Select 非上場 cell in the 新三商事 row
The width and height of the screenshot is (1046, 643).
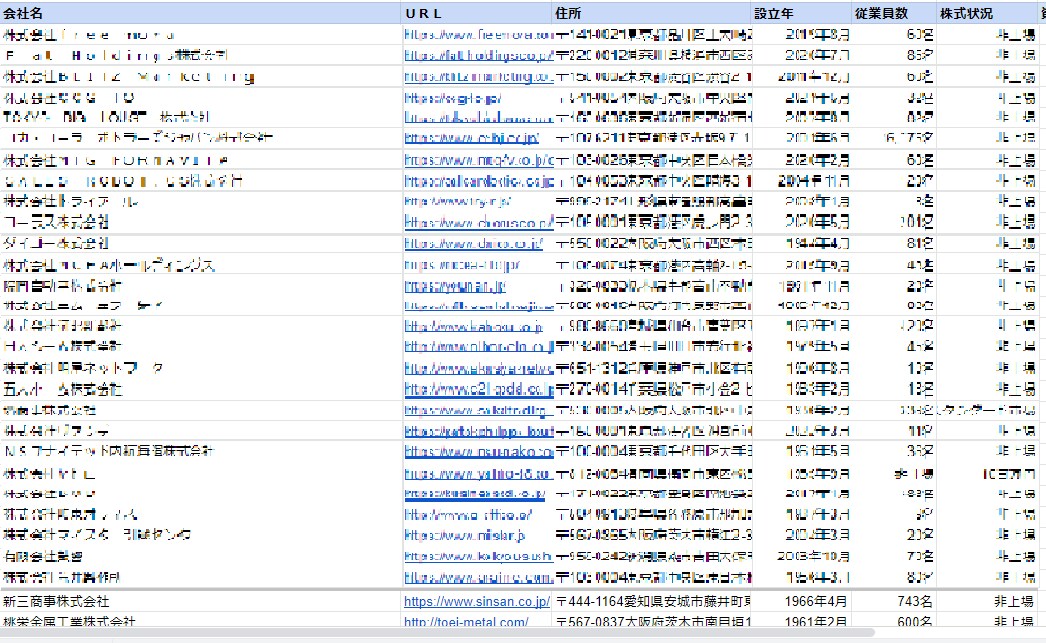point(987,602)
